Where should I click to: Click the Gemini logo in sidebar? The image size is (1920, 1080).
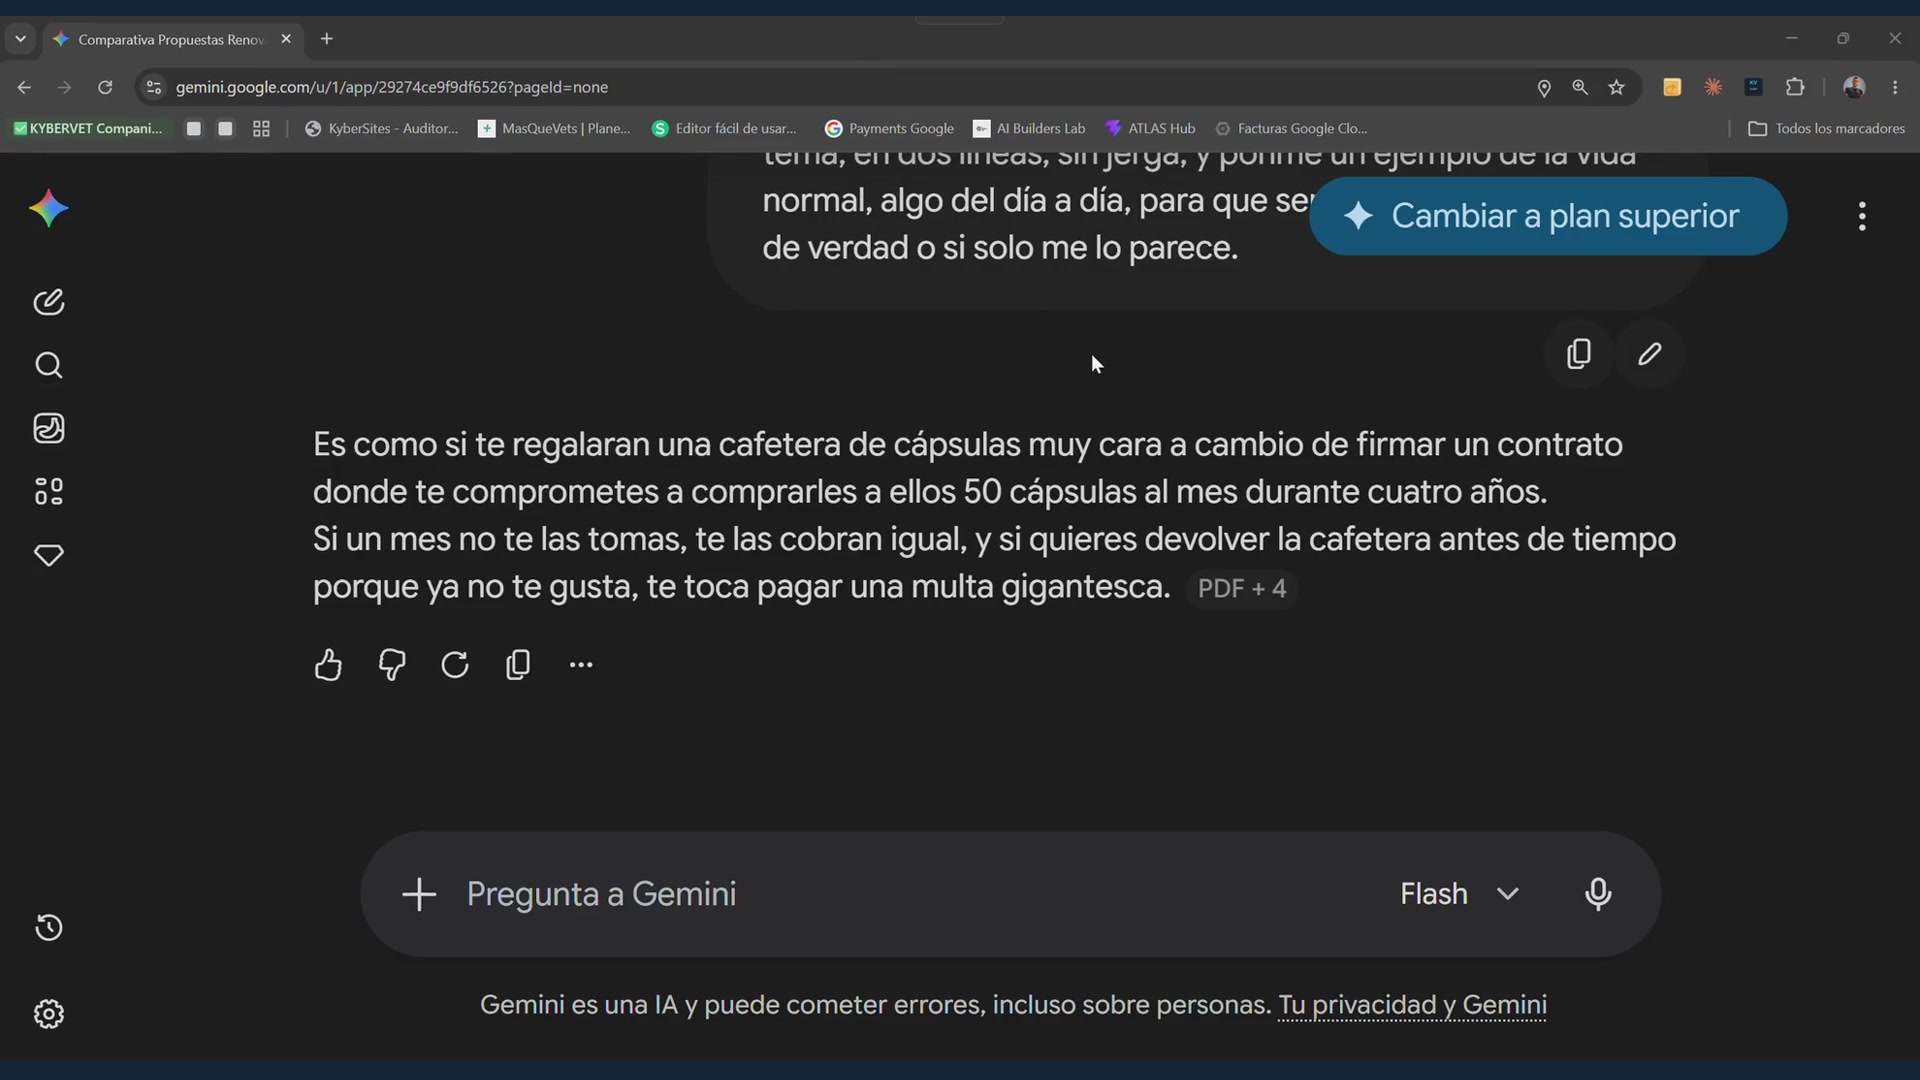point(48,209)
